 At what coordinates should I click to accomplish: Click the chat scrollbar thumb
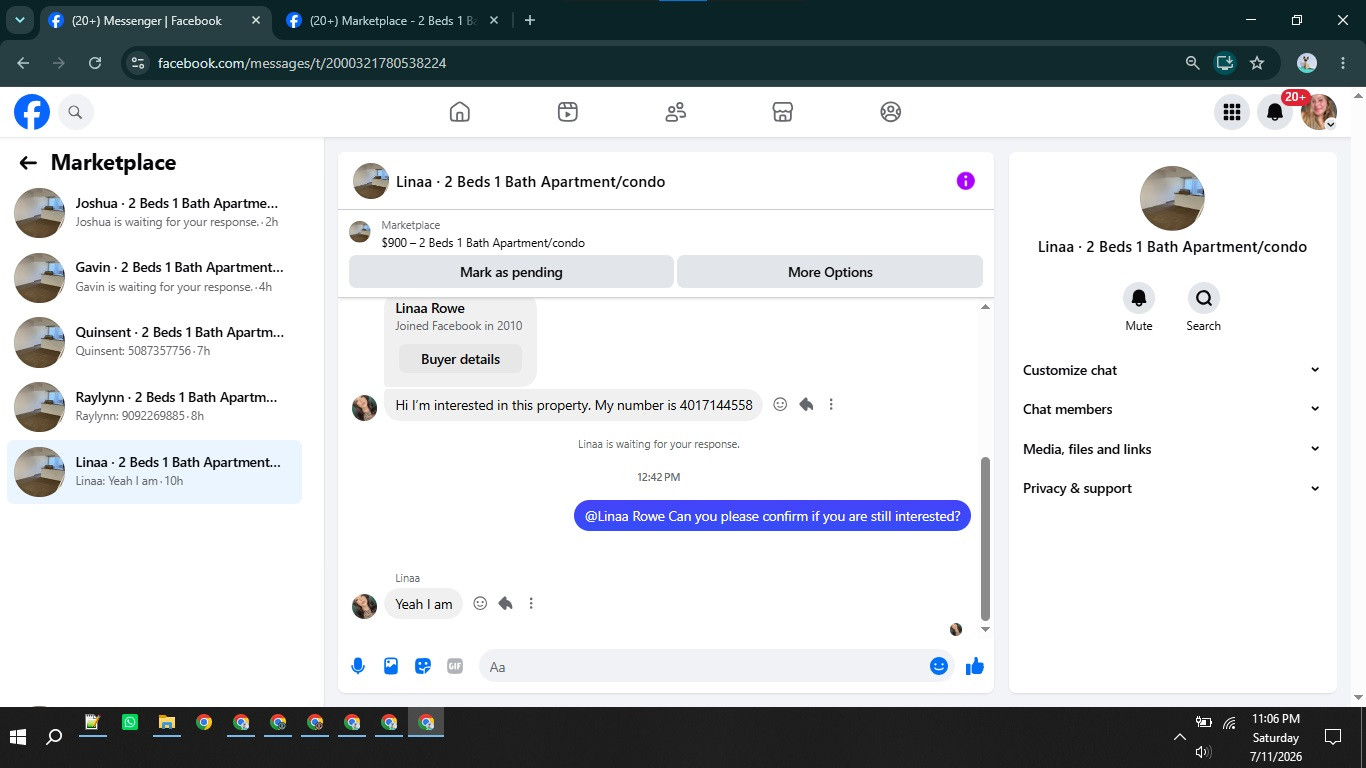pyautogui.click(x=985, y=539)
